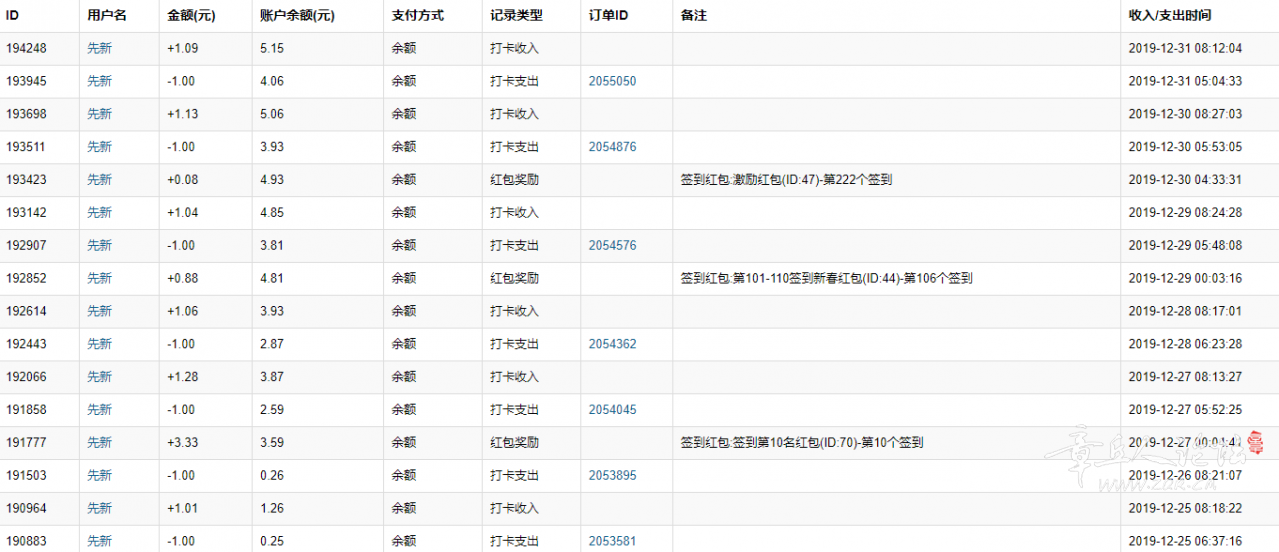Select ID cell 190883

tap(26, 541)
